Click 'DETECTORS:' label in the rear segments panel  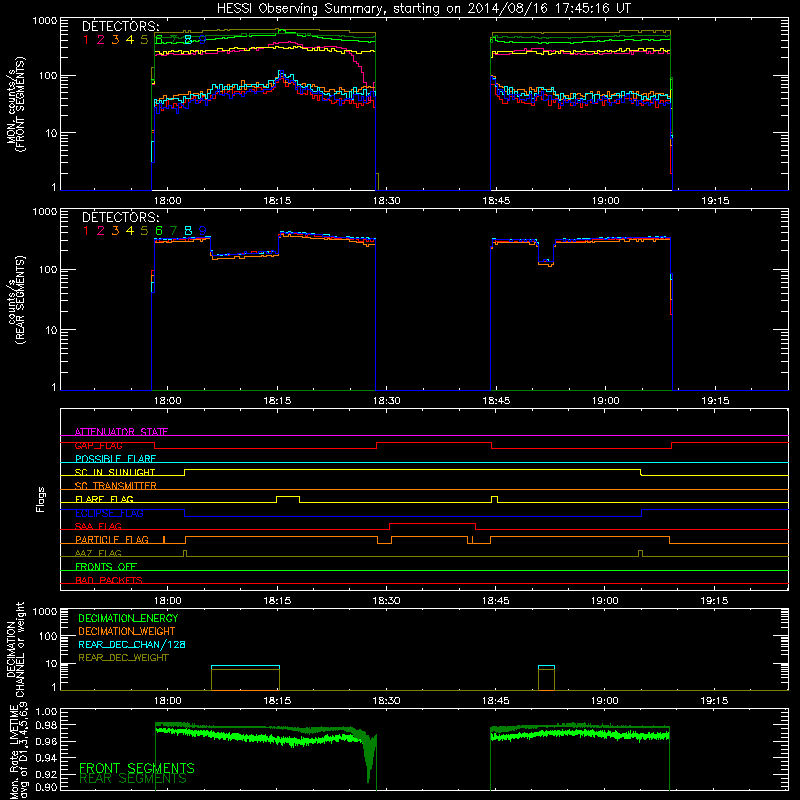point(120,217)
